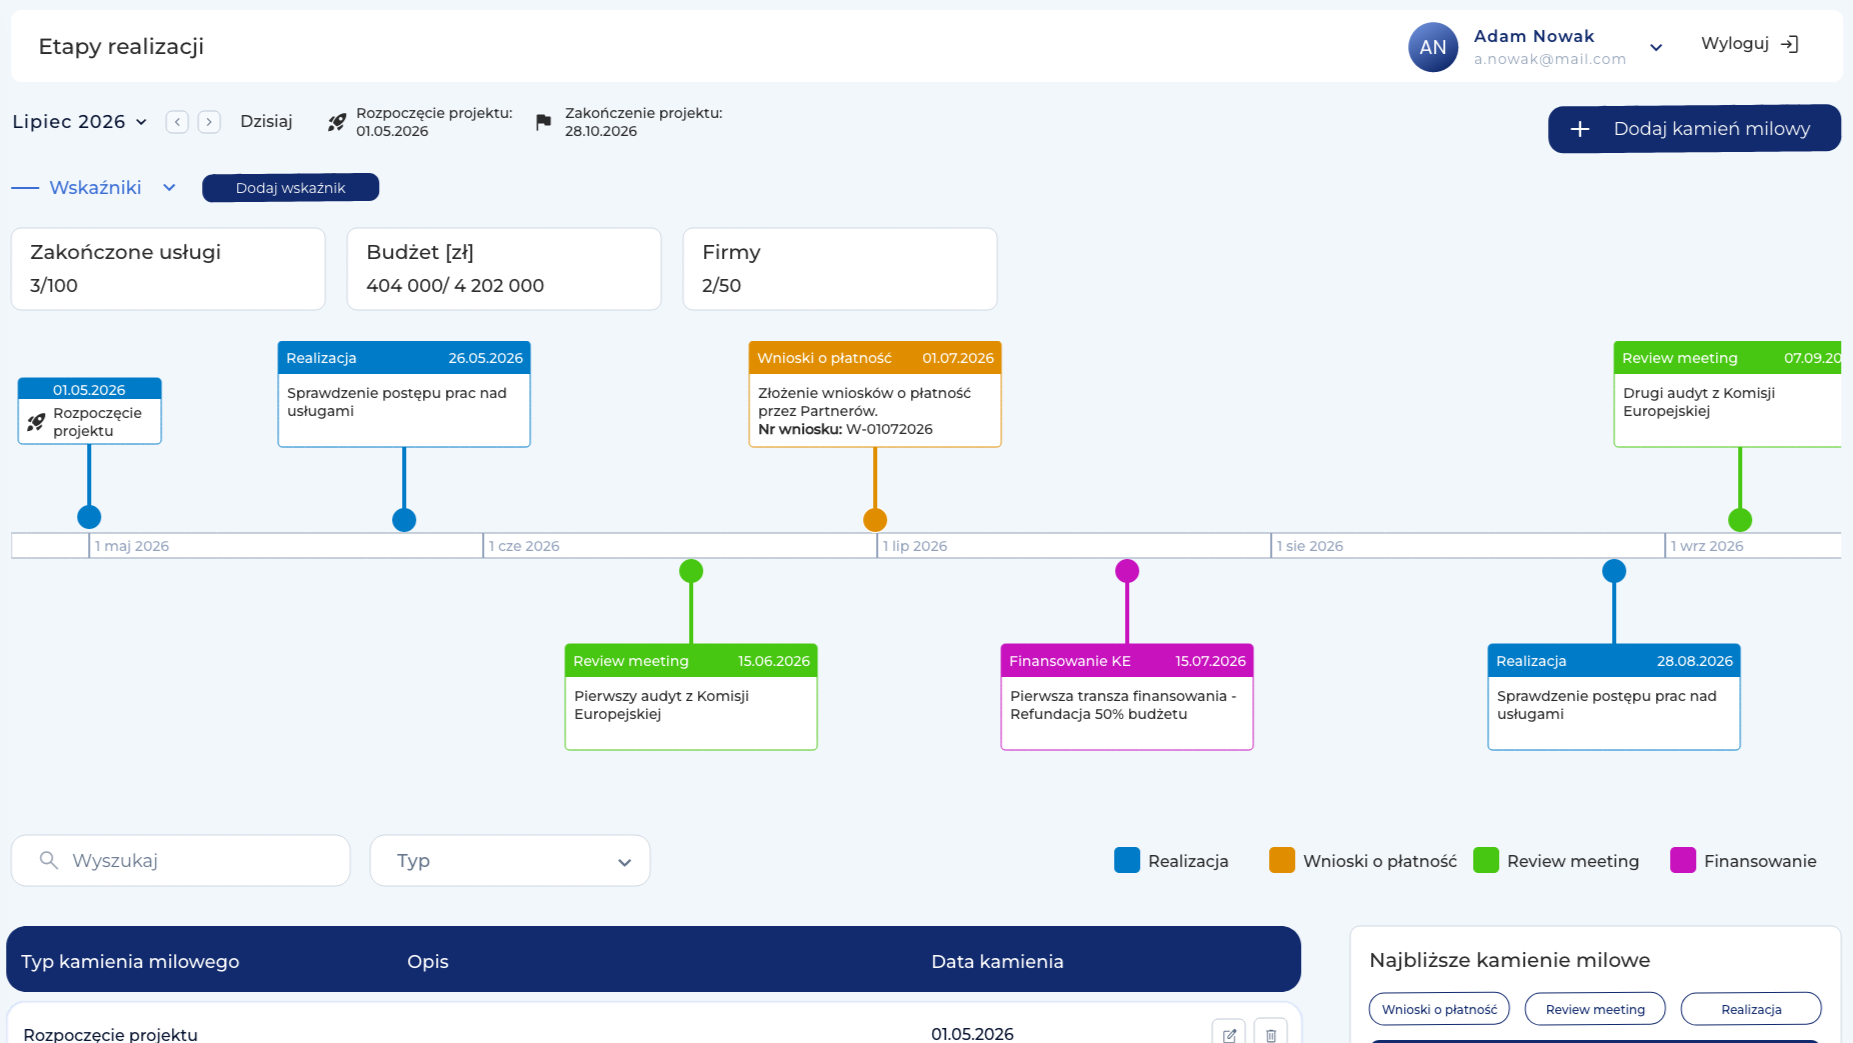Edit the Rozpoczęcie projektu row with pencil icon

[x=1229, y=1034]
